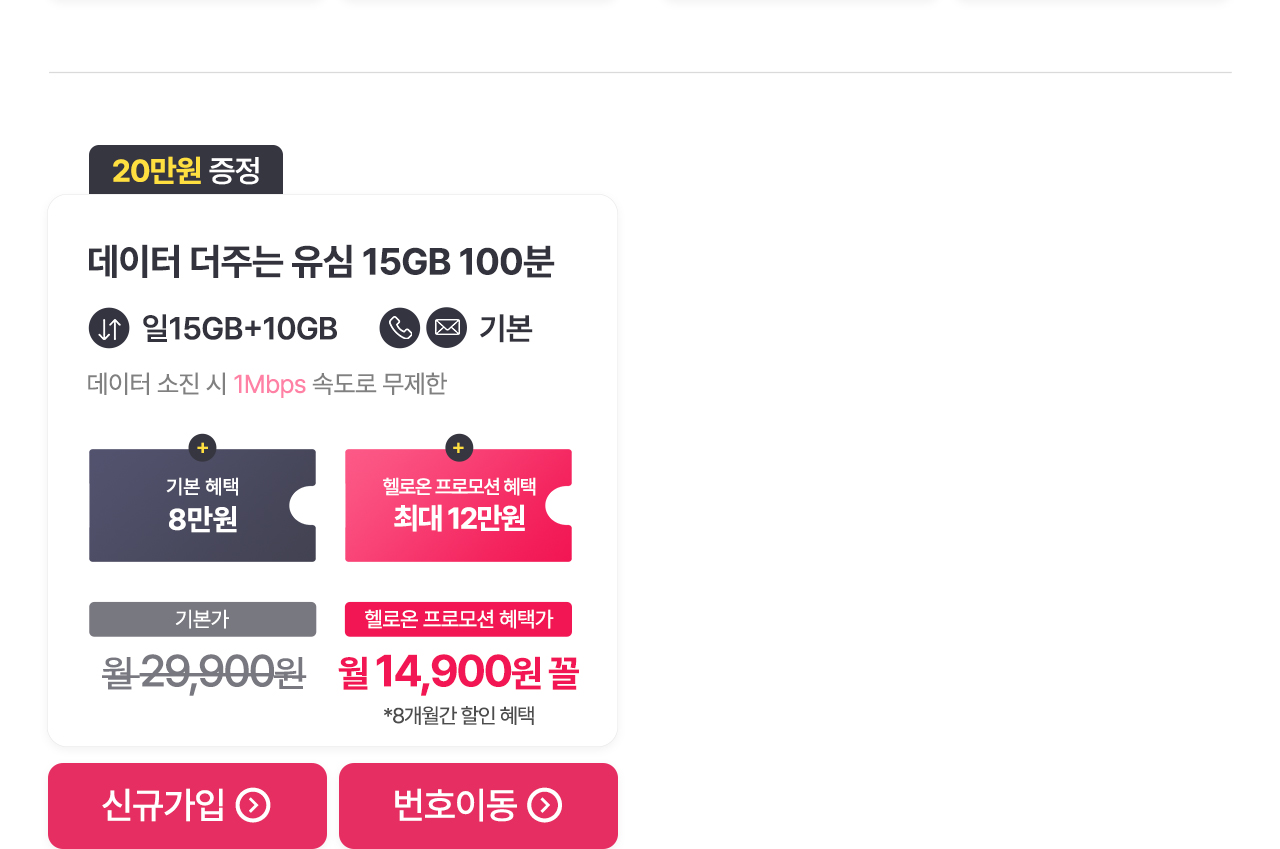Click the 번호이동 button
The width and height of the screenshot is (1280, 849).
point(478,806)
